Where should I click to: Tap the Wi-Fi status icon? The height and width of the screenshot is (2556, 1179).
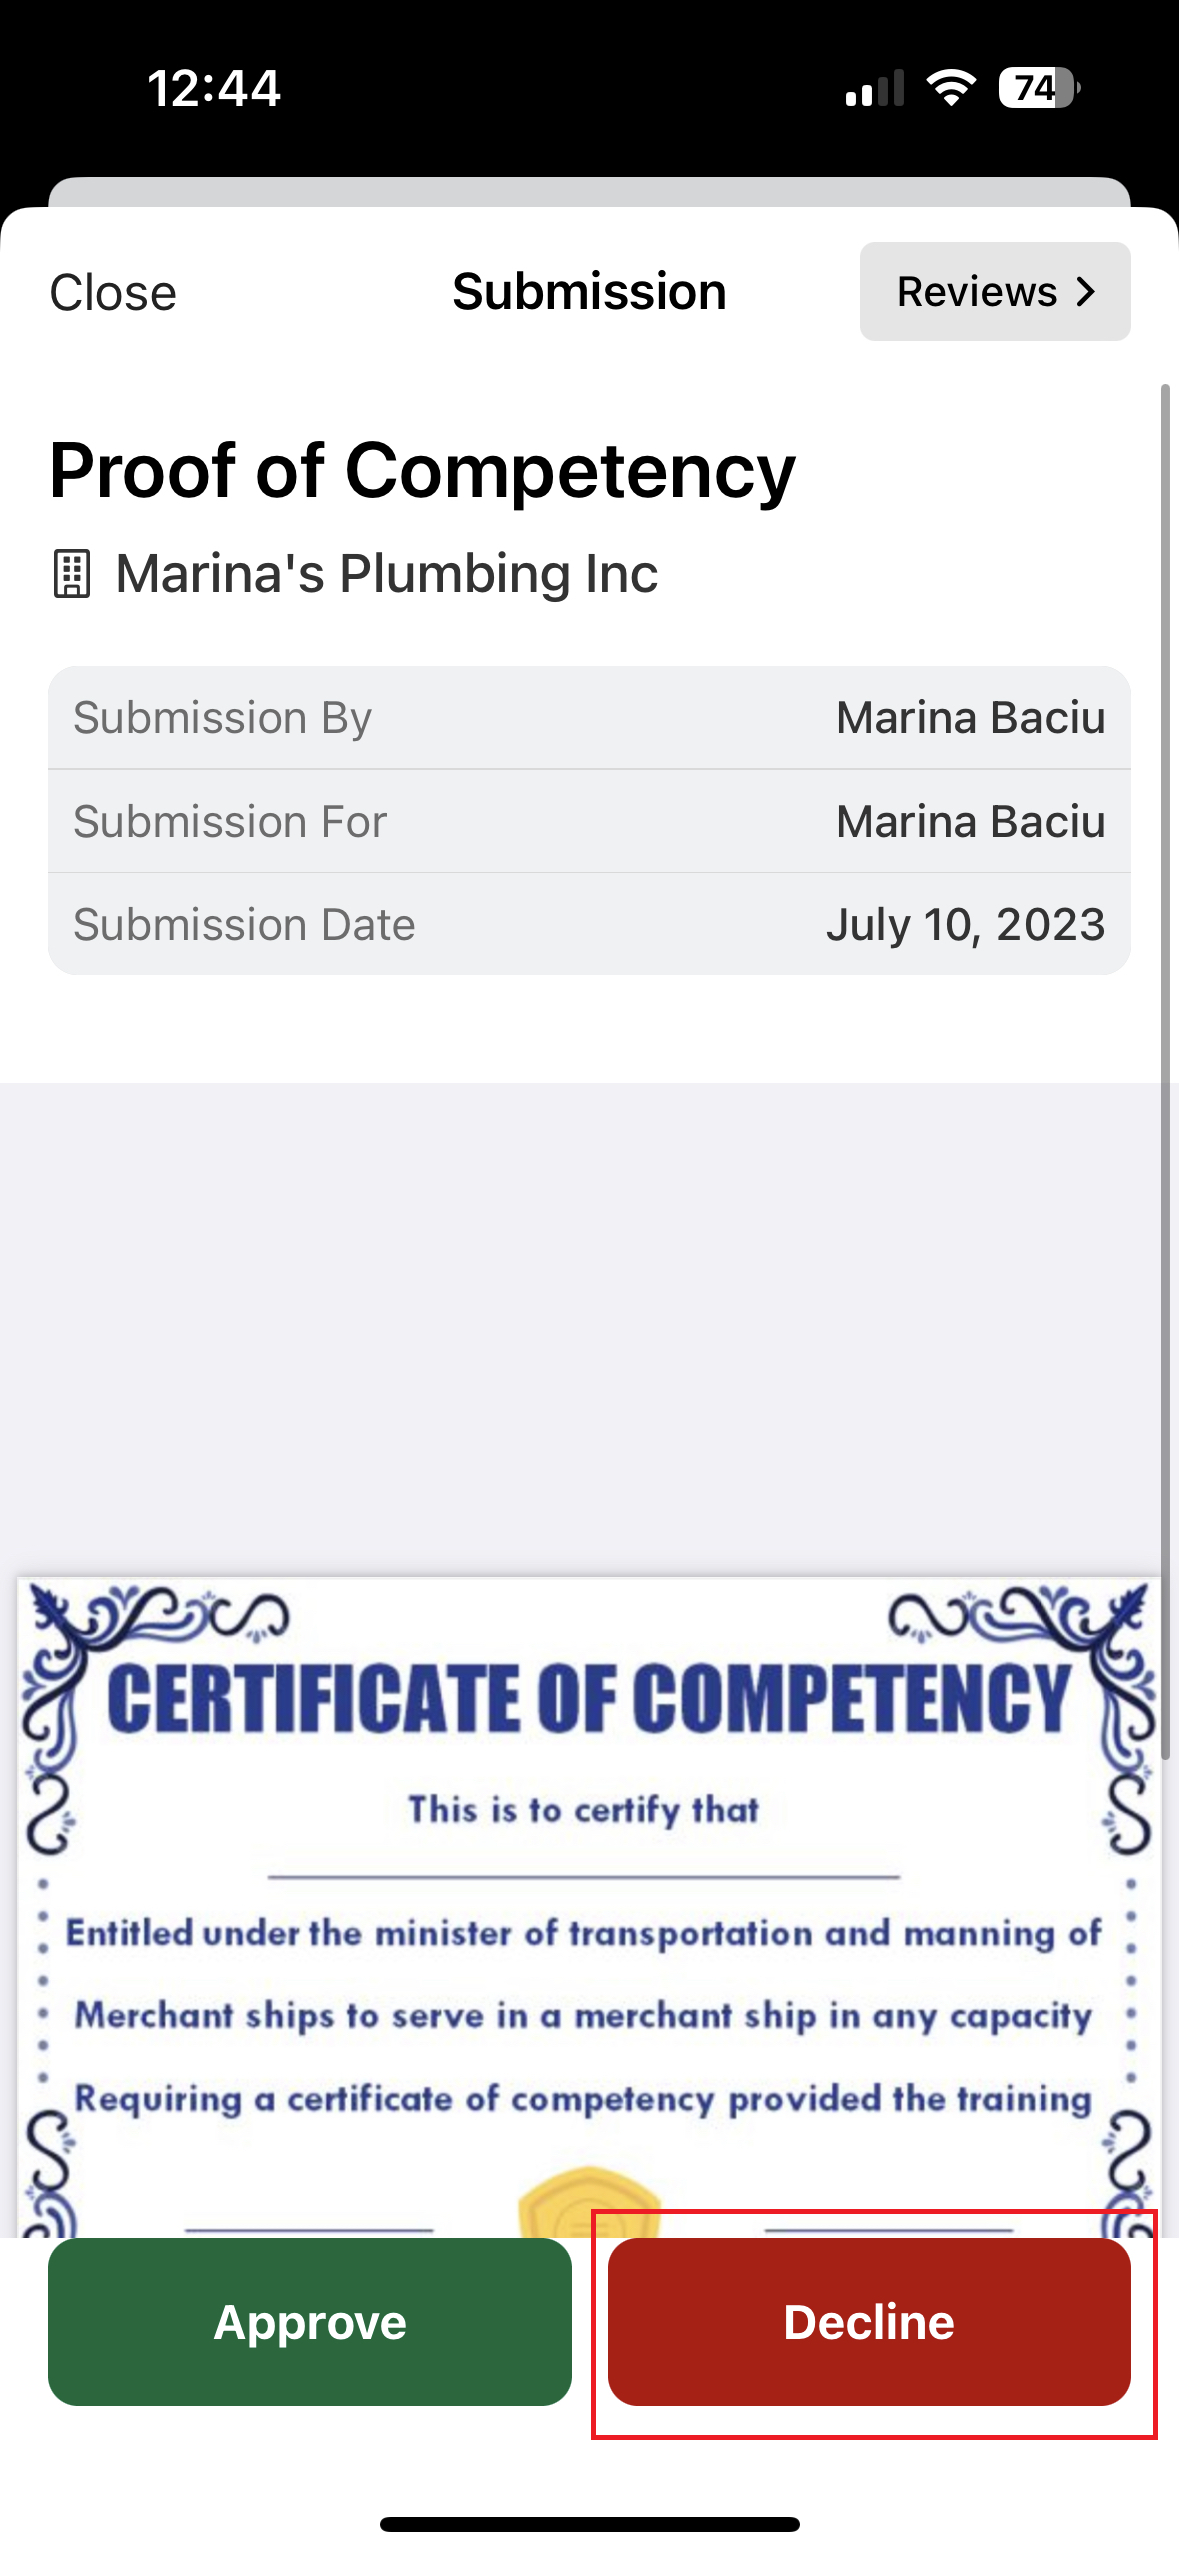951,88
